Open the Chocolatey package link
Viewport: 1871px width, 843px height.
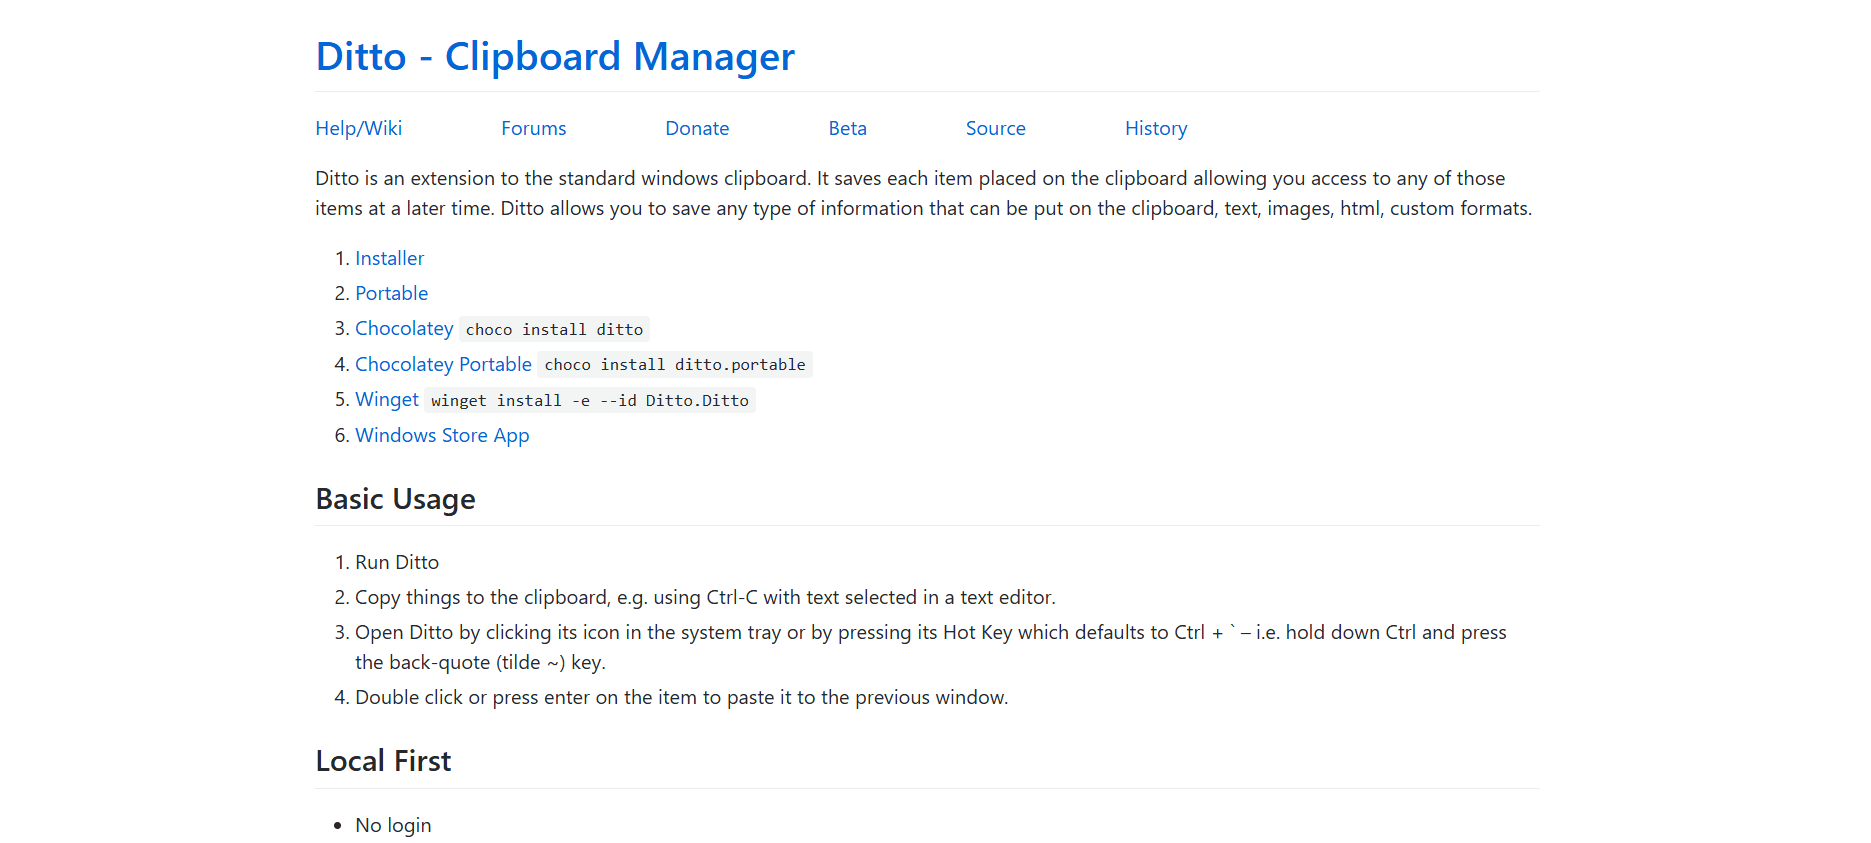pyautogui.click(x=404, y=328)
